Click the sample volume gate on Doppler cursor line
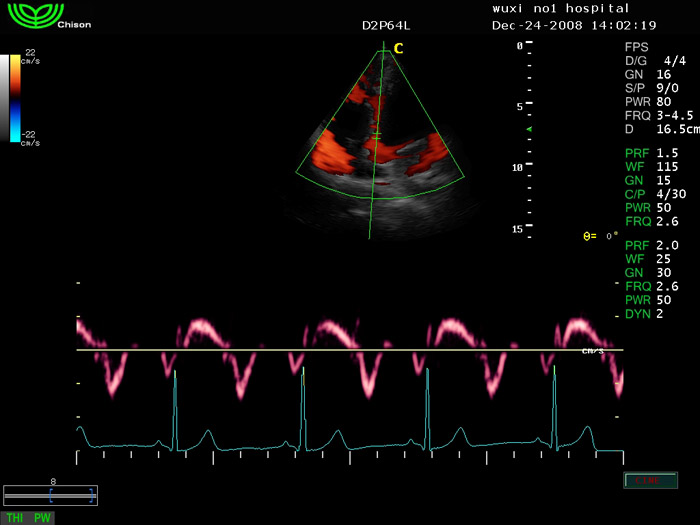The image size is (700, 525). click(x=377, y=135)
